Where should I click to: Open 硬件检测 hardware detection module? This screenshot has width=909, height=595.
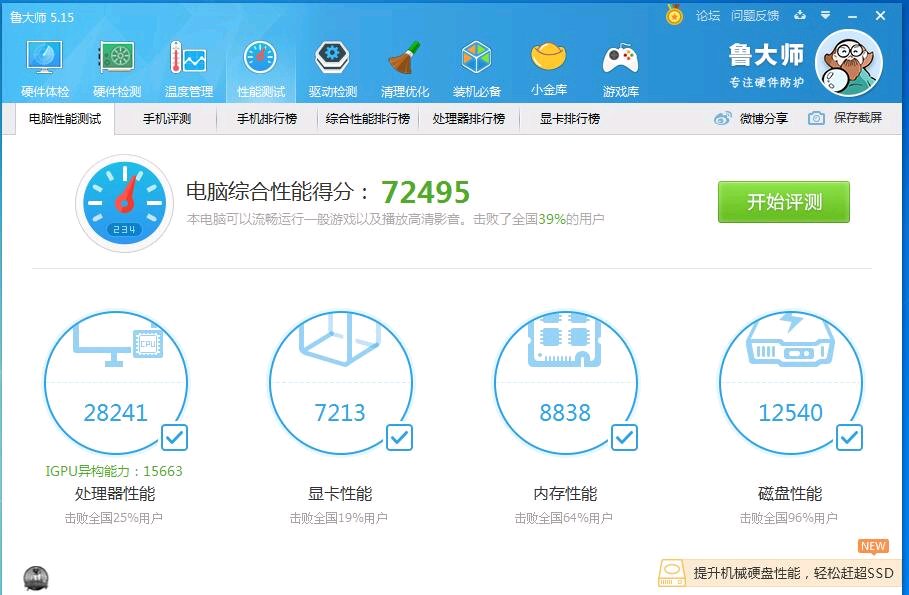pyautogui.click(x=117, y=70)
